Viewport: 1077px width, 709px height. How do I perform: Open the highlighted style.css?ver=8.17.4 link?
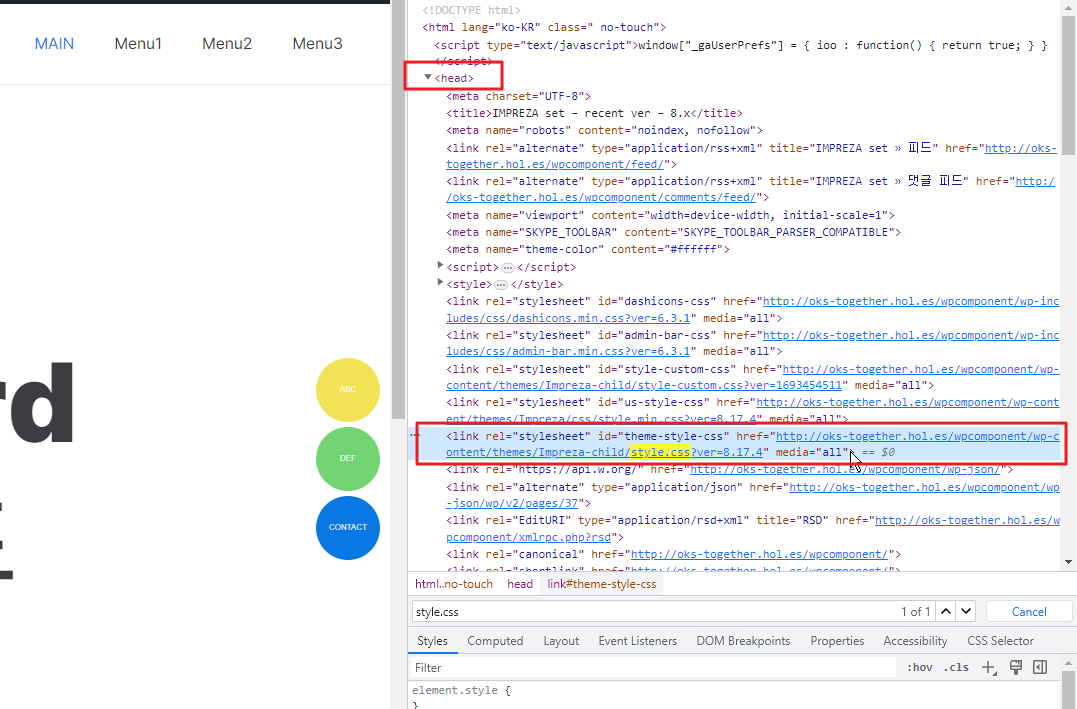pyautogui.click(x=696, y=452)
